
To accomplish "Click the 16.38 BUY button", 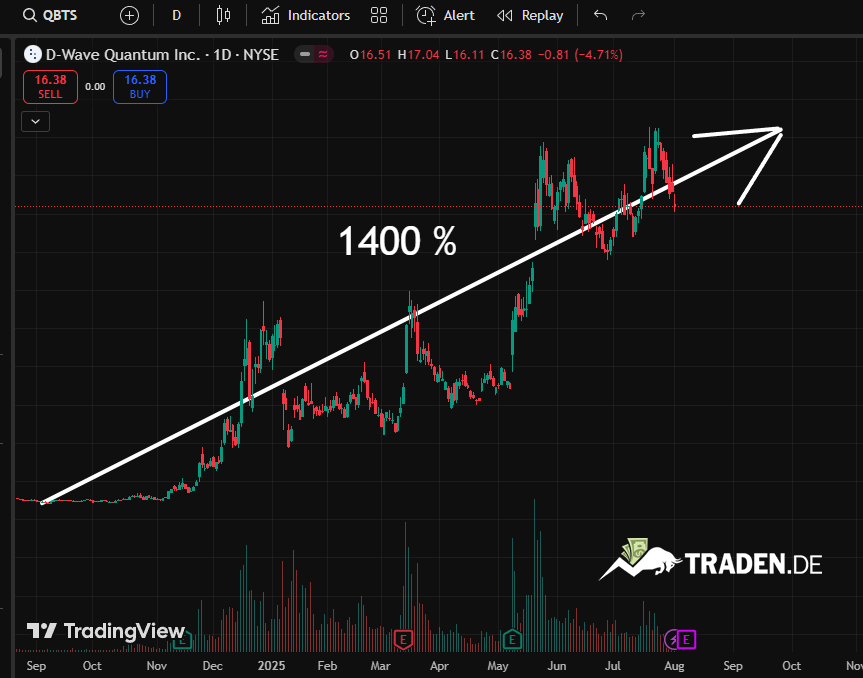I will [140, 87].
